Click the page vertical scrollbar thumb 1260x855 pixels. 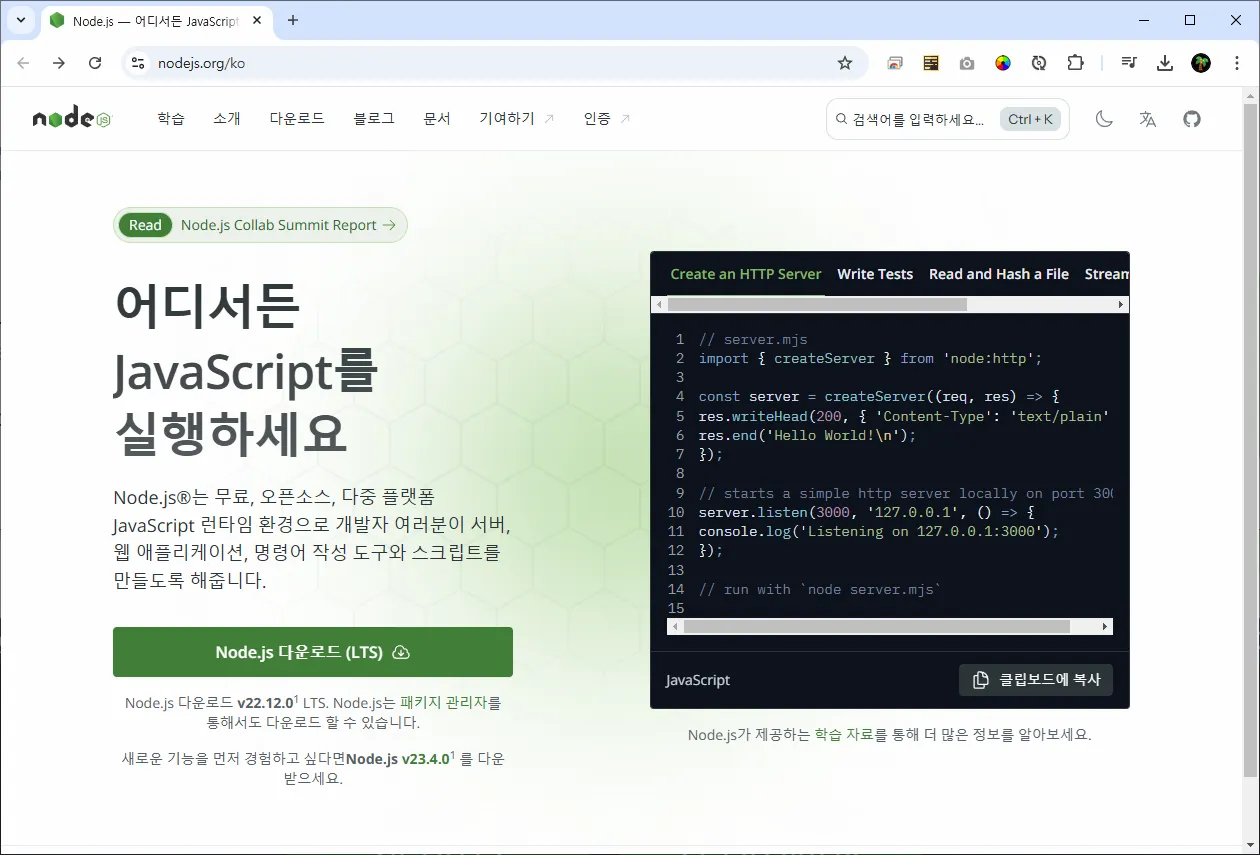(x=1250, y=440)
